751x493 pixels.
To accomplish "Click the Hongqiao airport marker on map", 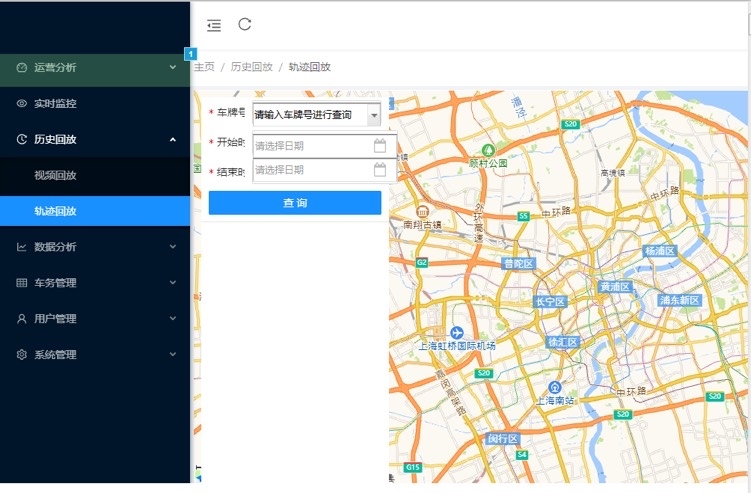I will 457,332.
